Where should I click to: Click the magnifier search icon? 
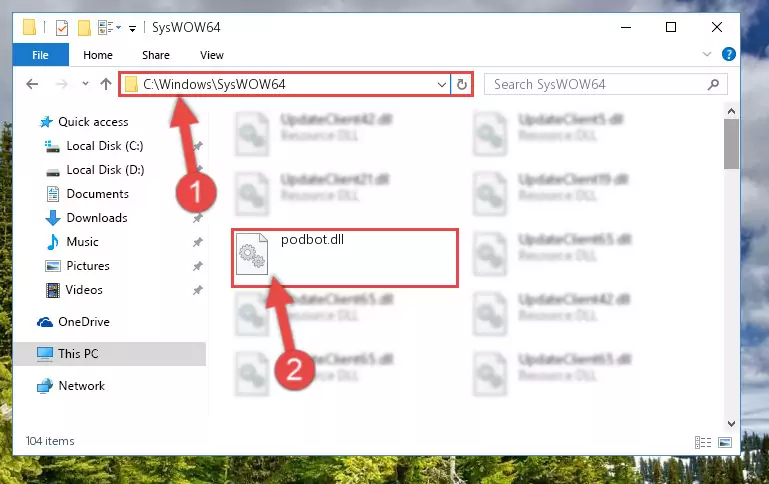[x=713, y=84]
